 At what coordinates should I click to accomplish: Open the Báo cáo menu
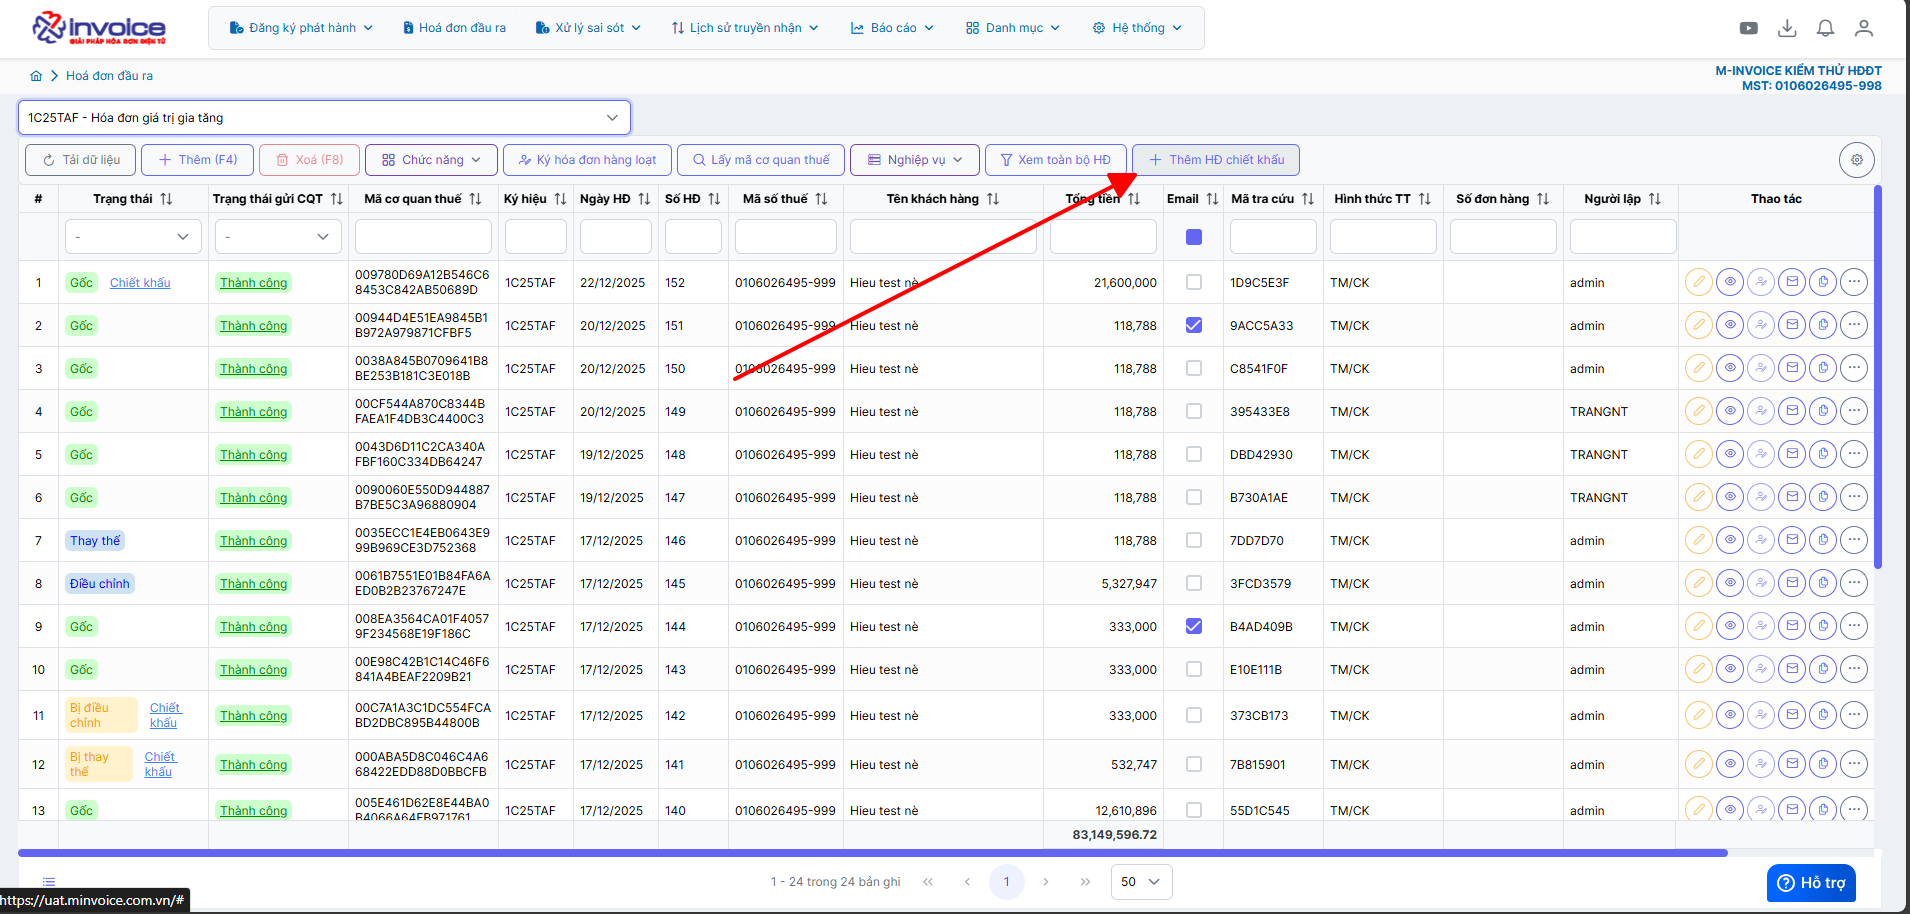[892, 28]
